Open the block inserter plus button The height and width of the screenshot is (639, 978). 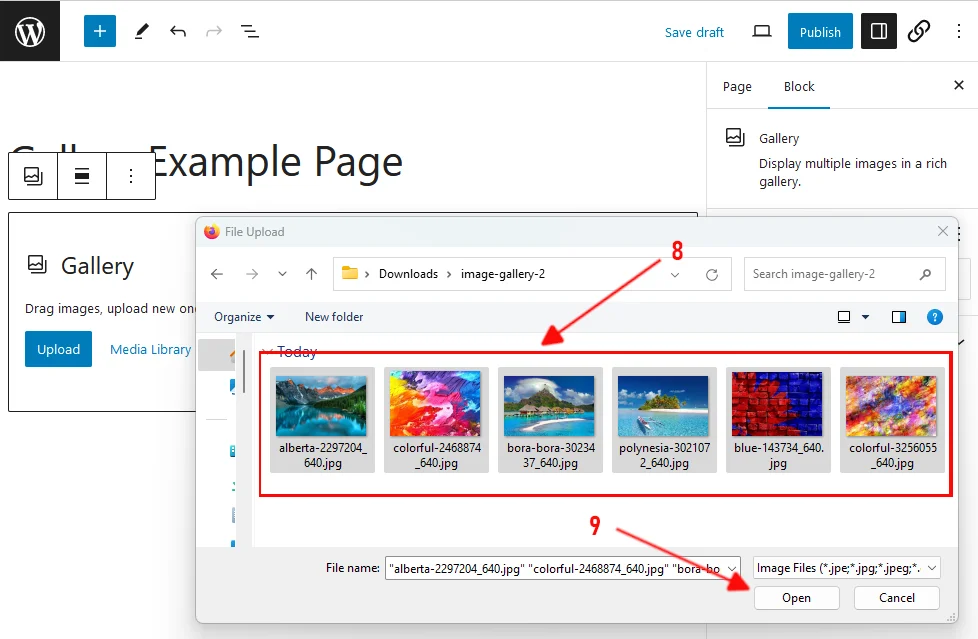[100, 31]
